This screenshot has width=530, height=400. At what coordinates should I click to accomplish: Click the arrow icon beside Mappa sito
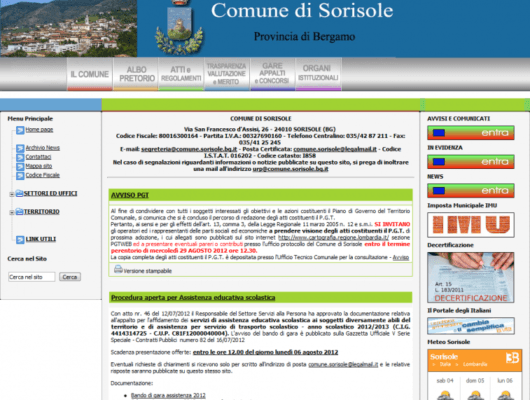[x=20, y=166]
